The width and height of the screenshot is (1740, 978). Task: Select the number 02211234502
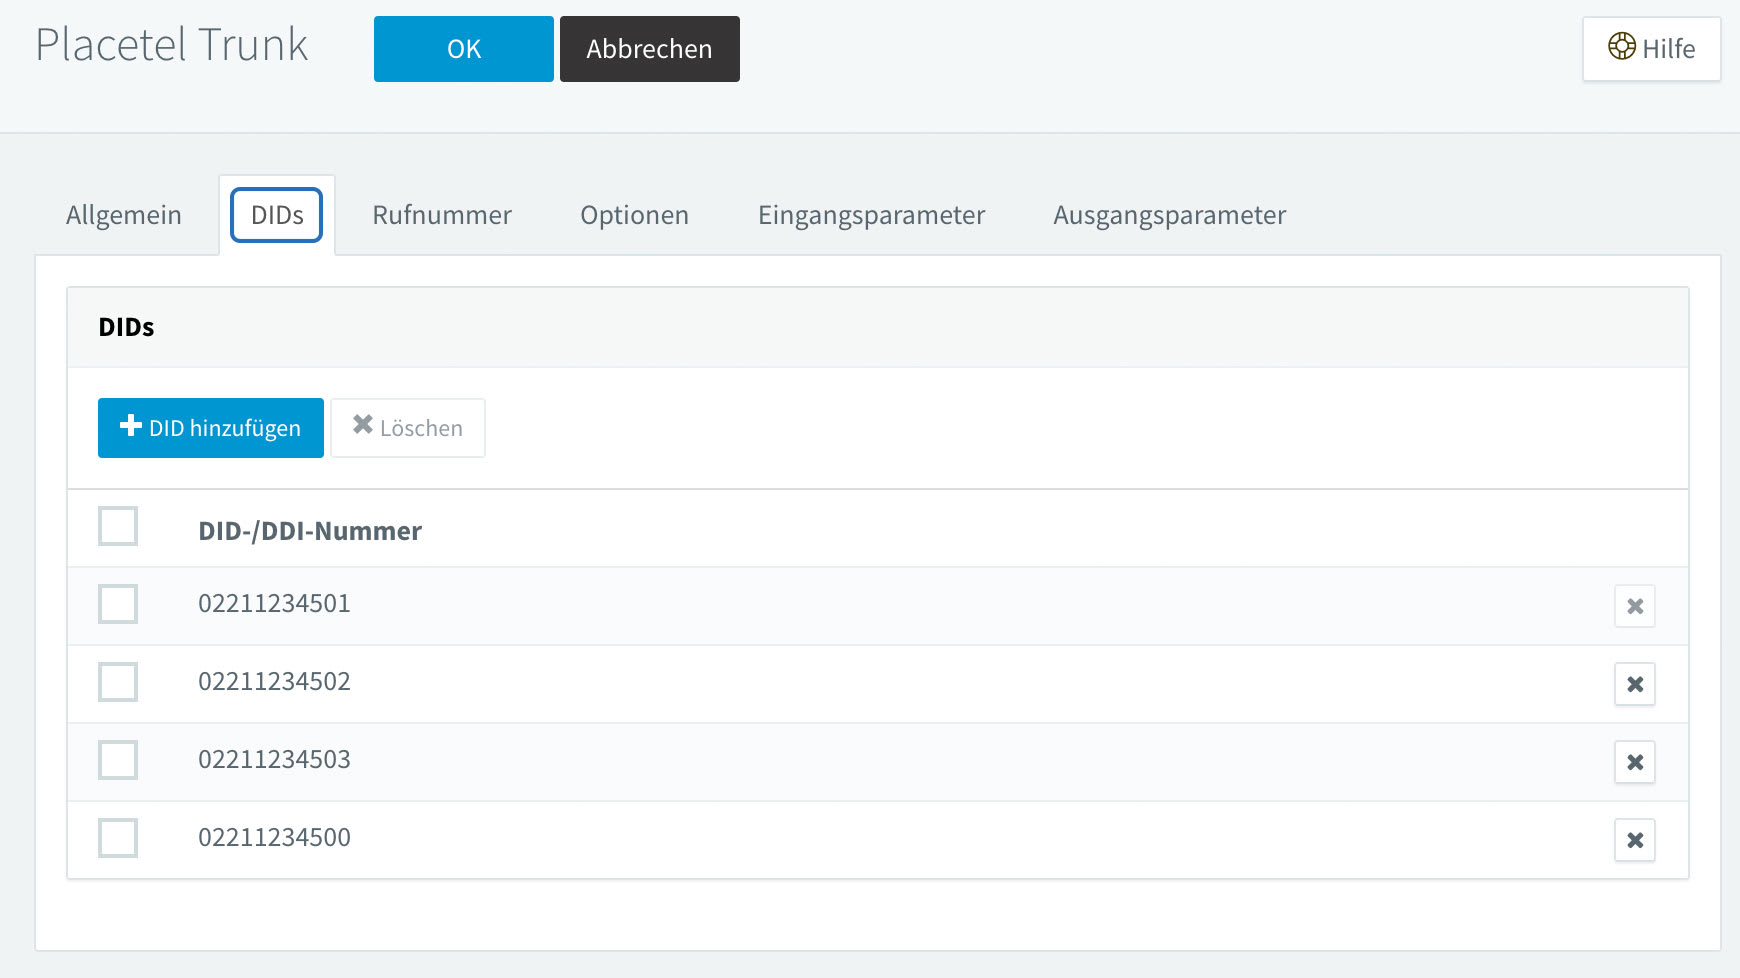click(x=274, y=682)
